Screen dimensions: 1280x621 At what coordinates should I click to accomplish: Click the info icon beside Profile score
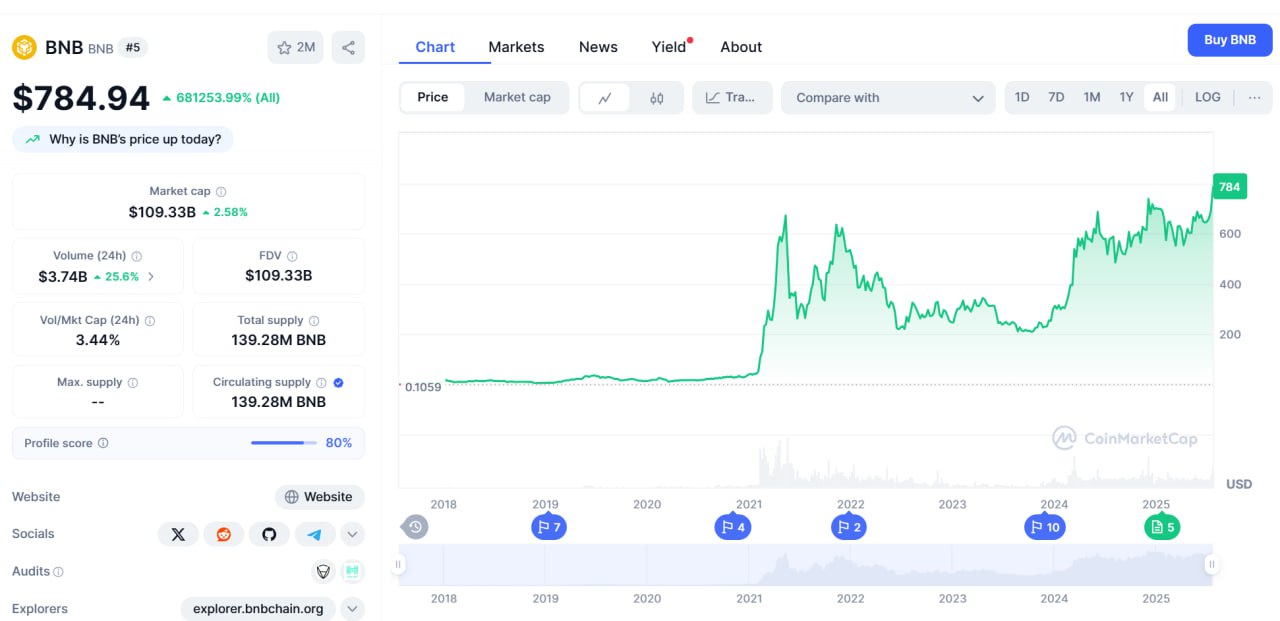coord(103,443)
